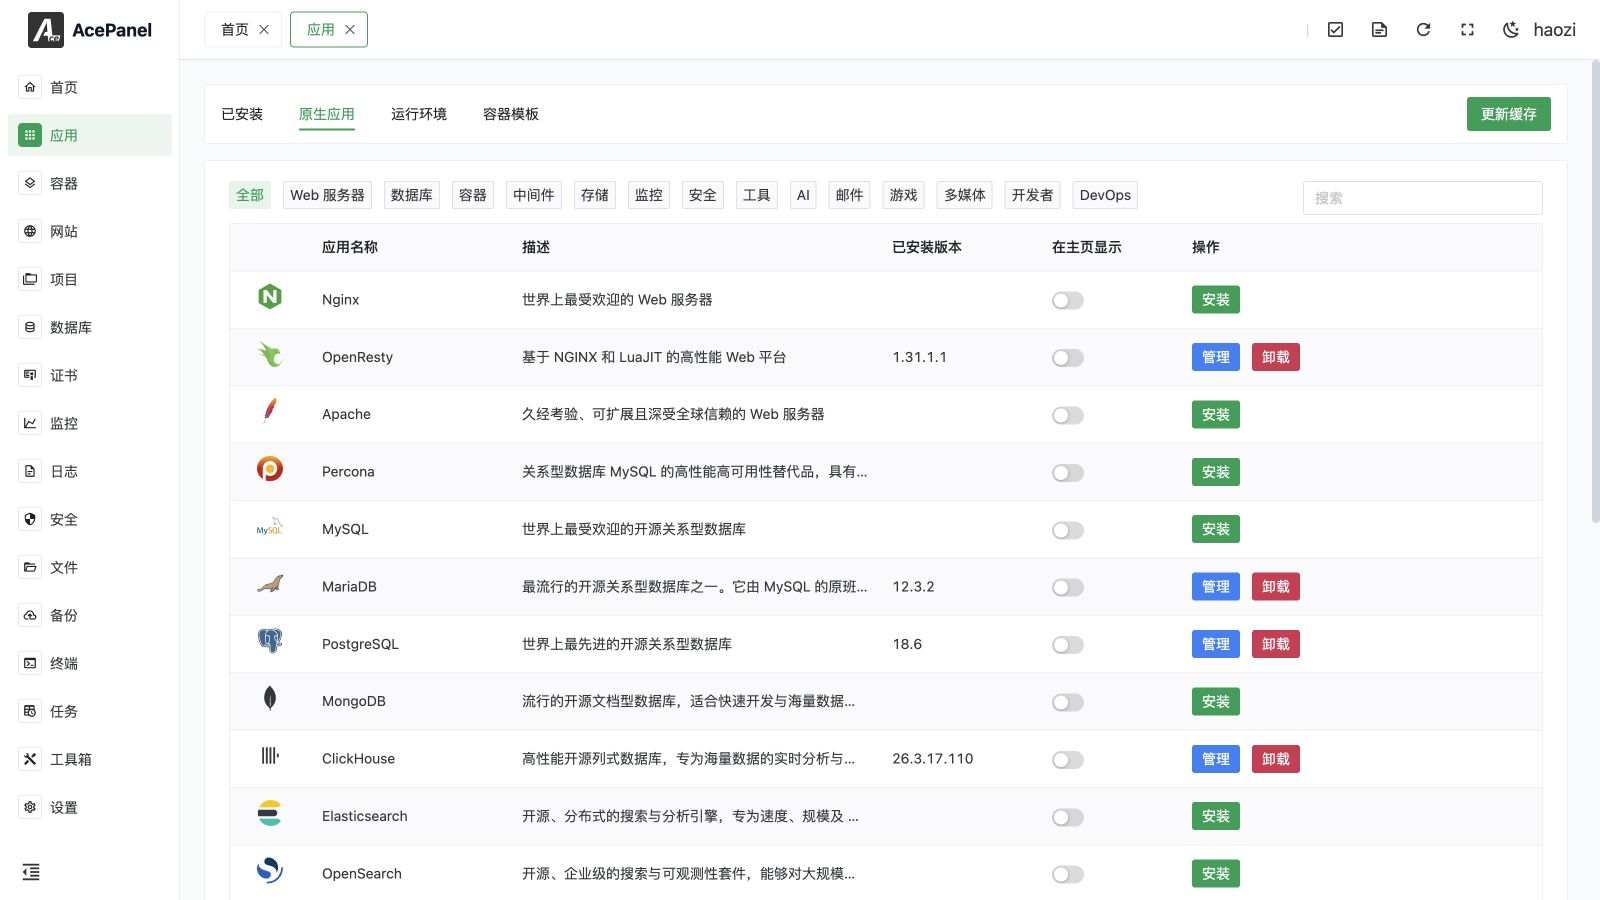Filter apps by DevOps category
The image size is (1600, 900).
(1105, 195)
